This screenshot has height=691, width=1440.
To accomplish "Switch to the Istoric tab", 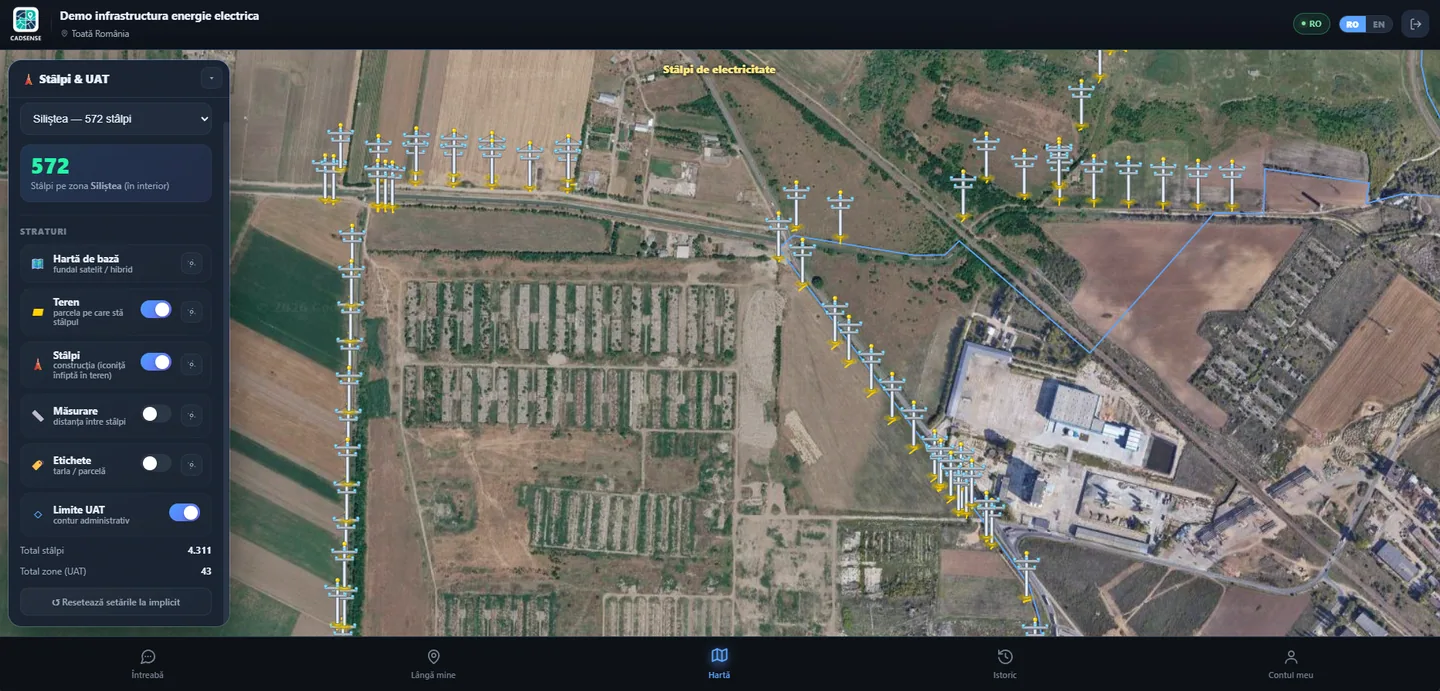I will click(1005, 664).
